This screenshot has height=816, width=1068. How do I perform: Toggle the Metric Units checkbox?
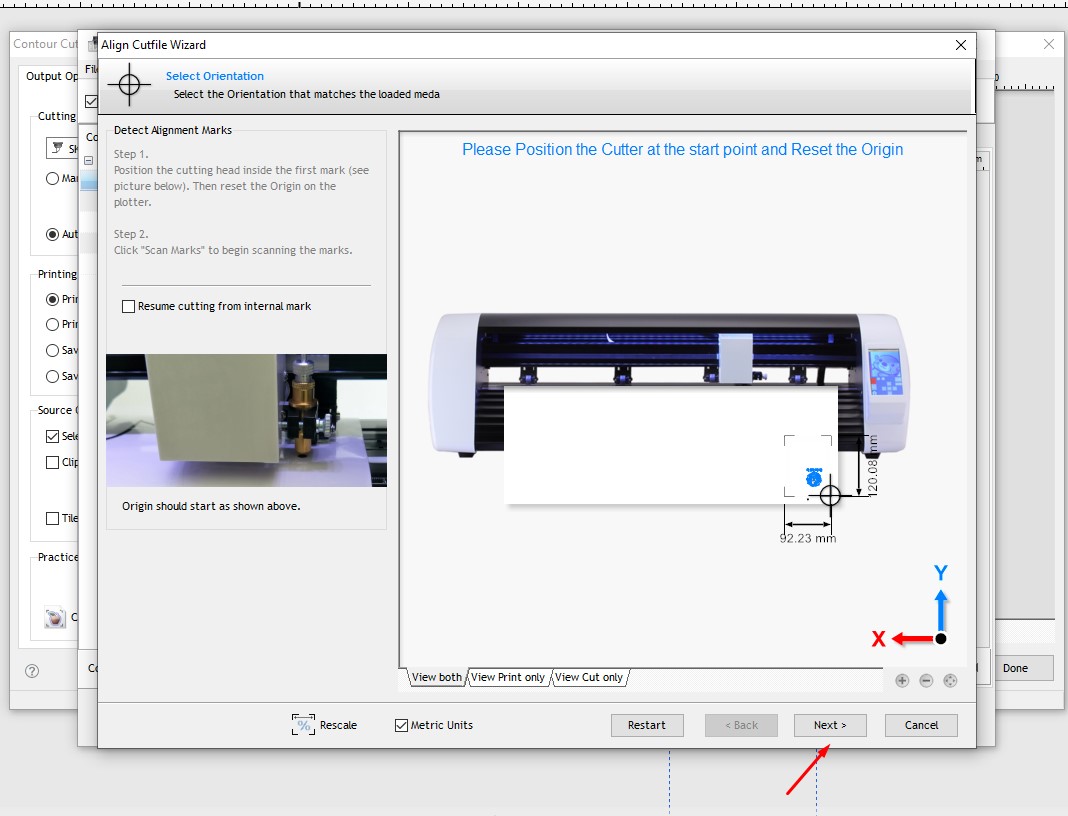tap(401, 725)
